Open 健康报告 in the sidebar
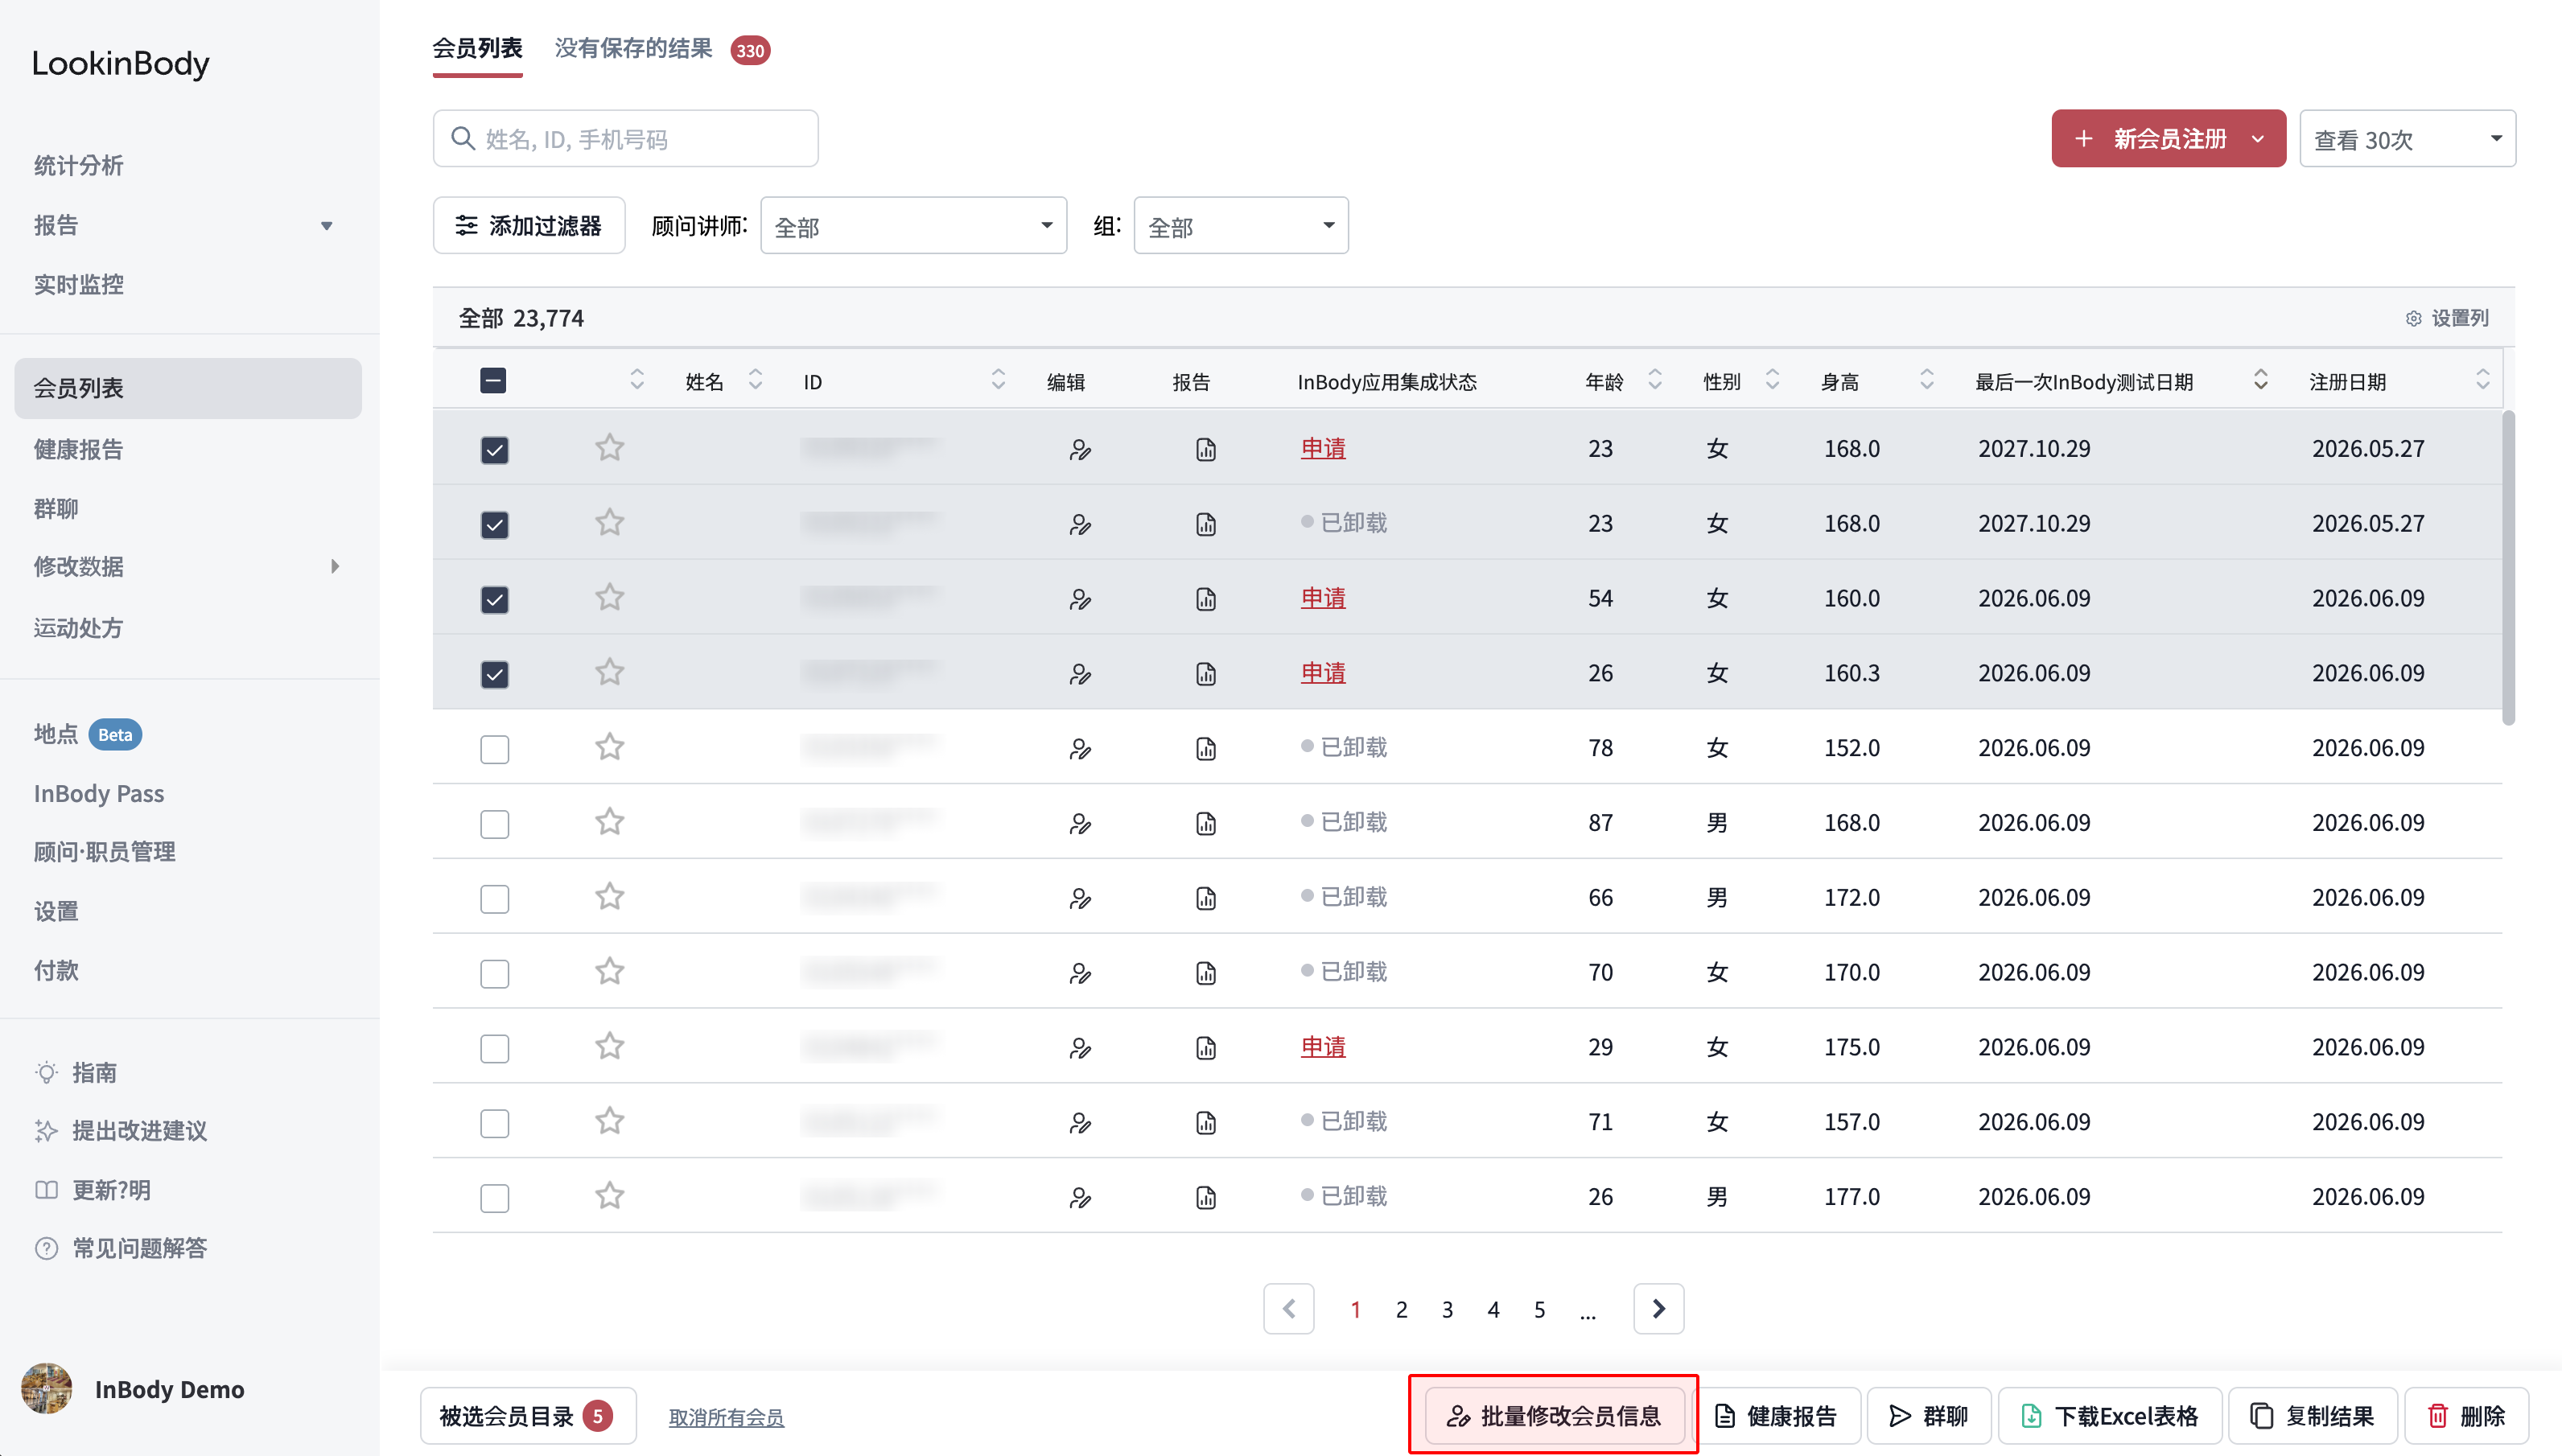The width and height of the screenshot is (2562, 1456). (78, 449)
